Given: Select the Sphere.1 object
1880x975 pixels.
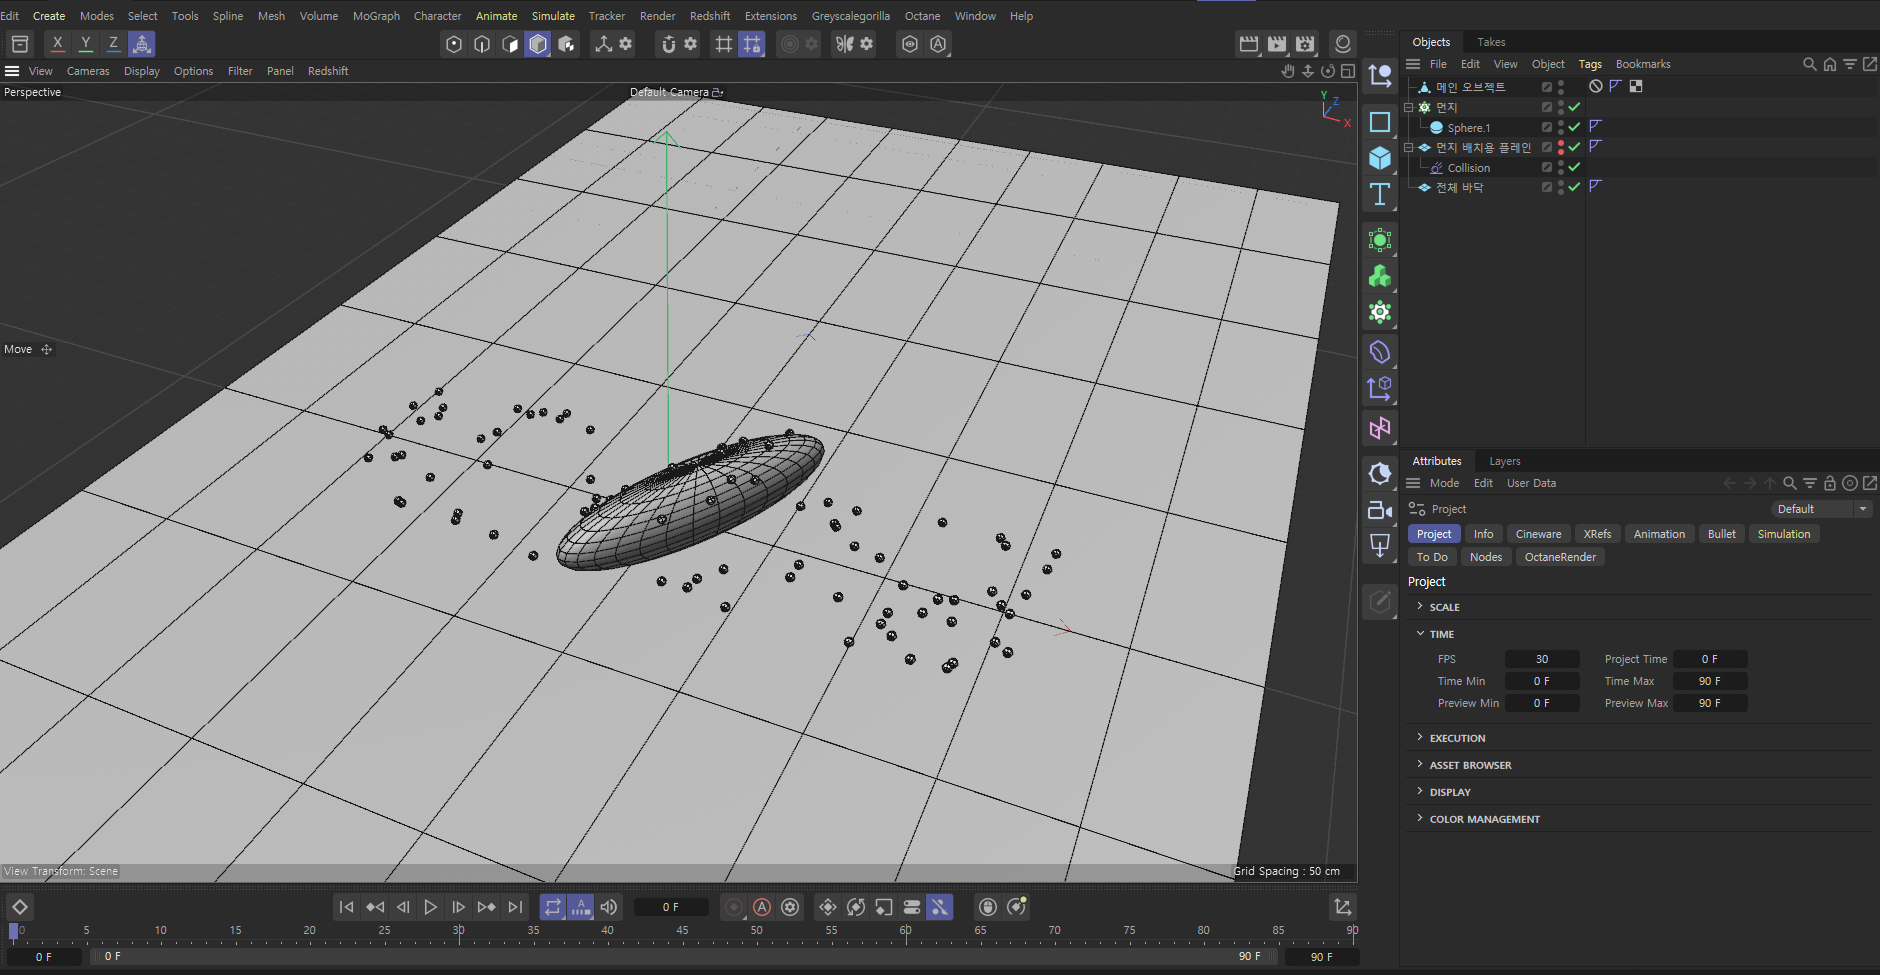Looking at the screenshot, I should [1468, 128].
